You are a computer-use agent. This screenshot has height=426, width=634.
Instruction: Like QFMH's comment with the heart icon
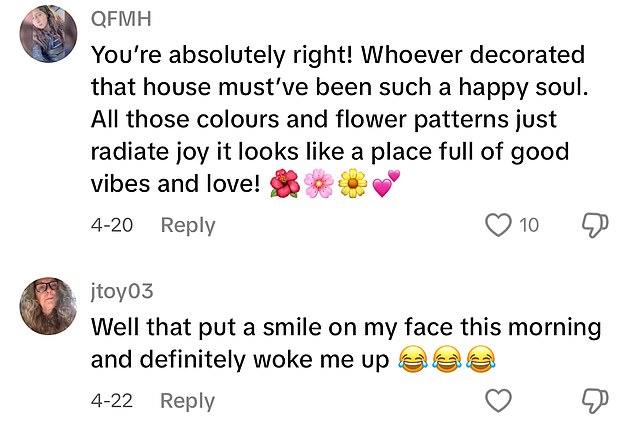[x=497, y=225]
